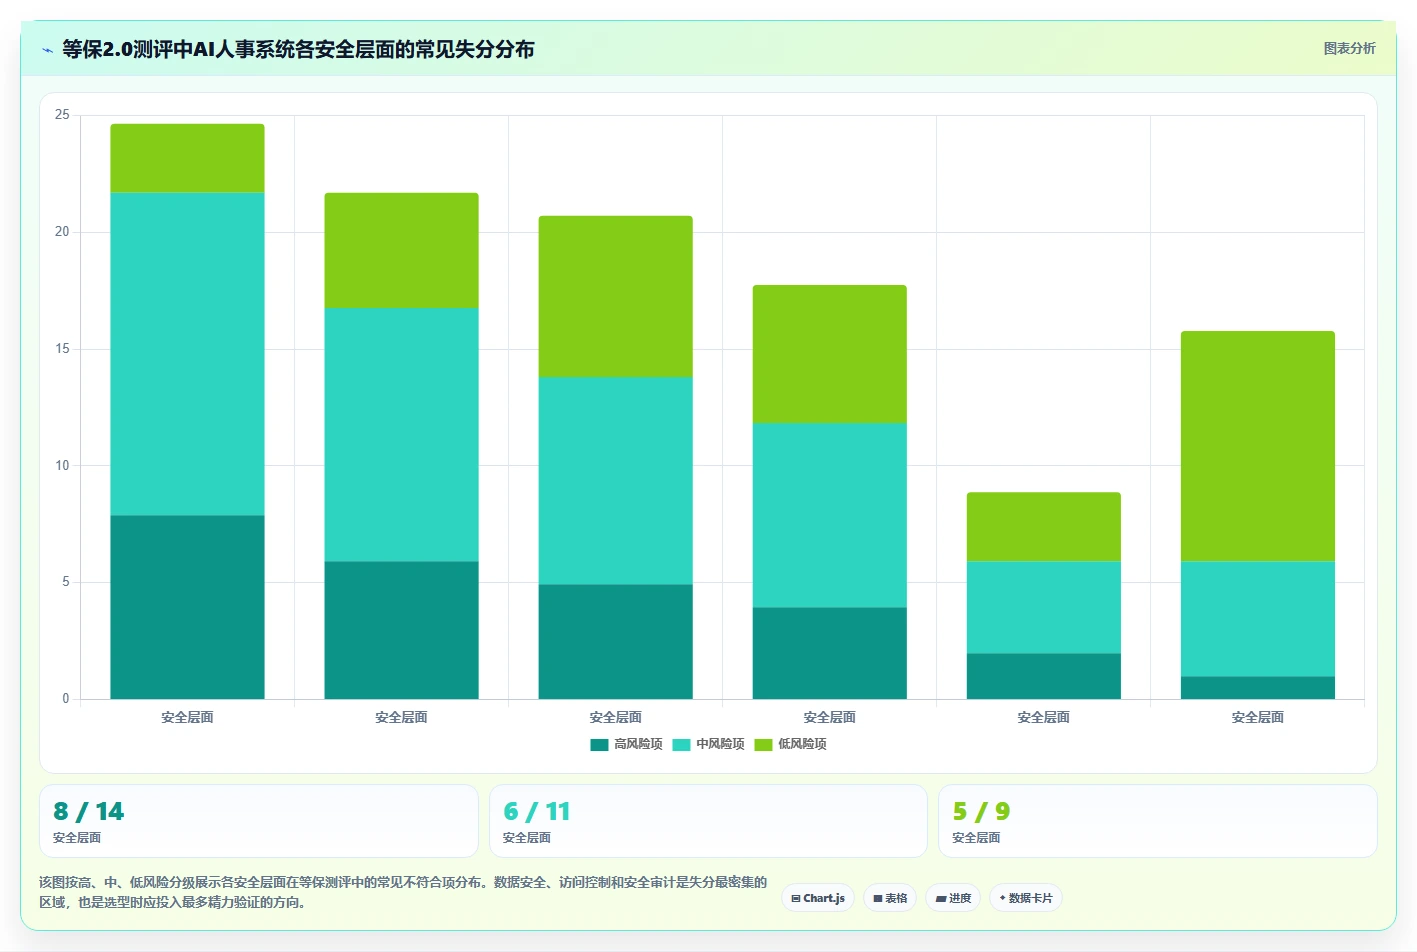The width and height of the screenshot is (1417, 952).
Task: Click the y-axis tick label 20
Action: click(62, 232)
